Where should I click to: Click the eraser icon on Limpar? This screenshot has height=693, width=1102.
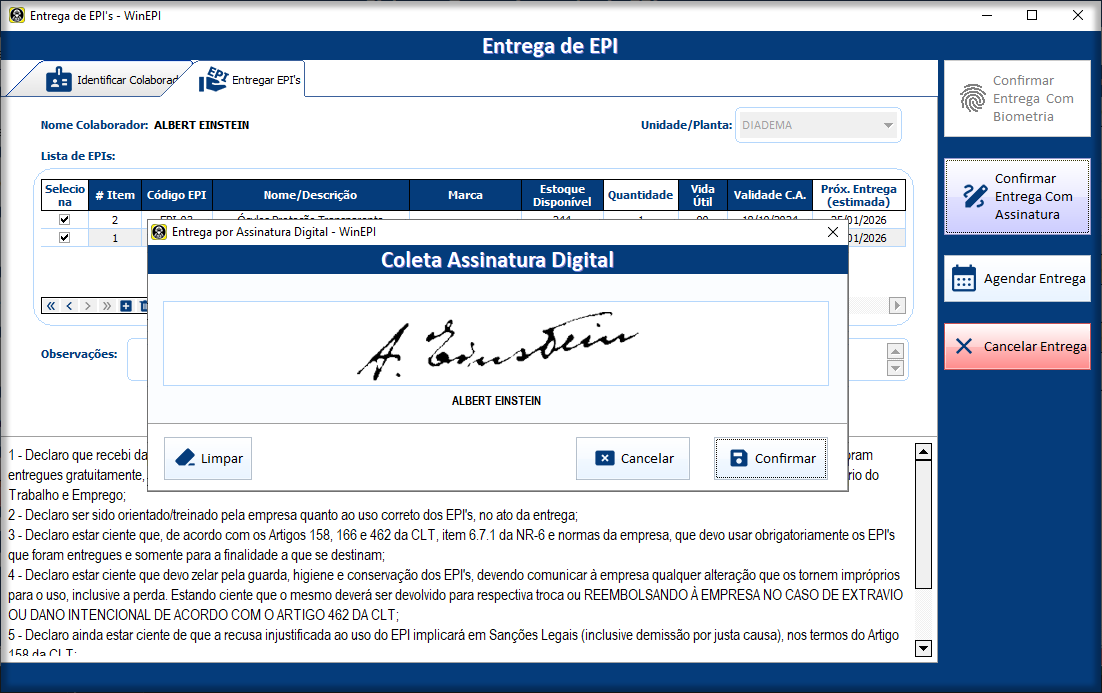tap(185, 458)
